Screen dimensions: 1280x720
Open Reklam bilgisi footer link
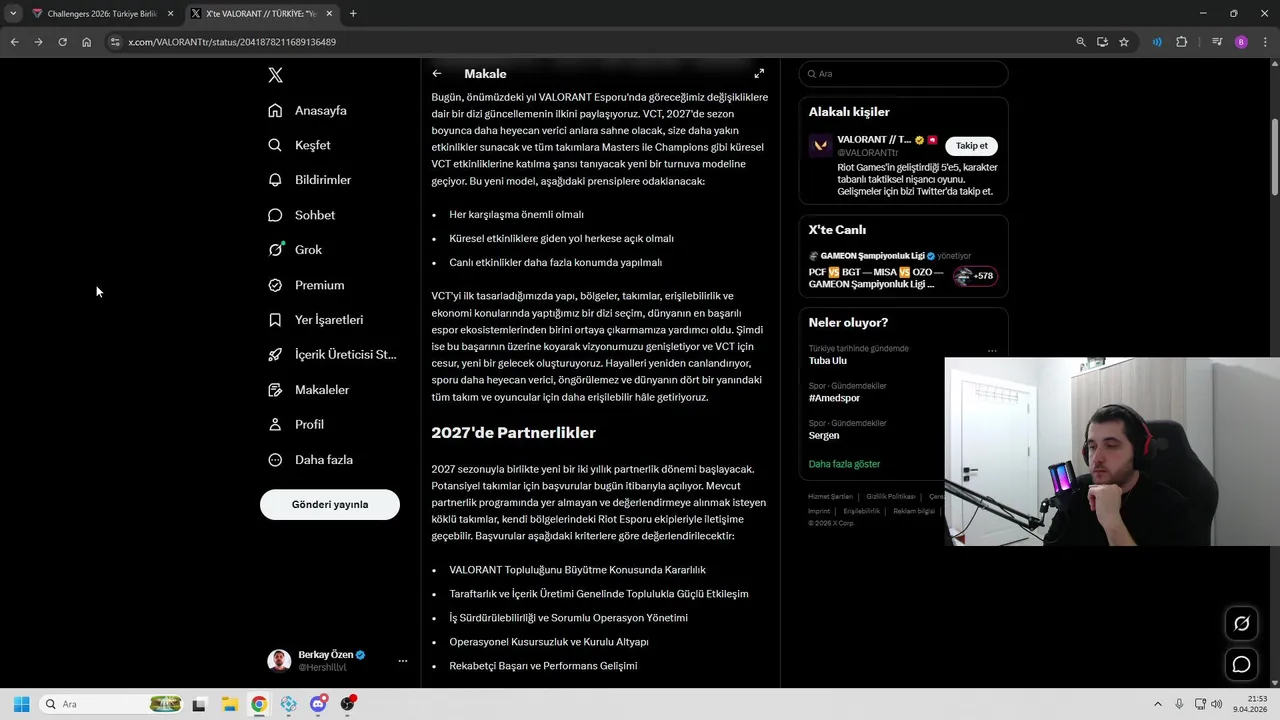tap(914, 511)
